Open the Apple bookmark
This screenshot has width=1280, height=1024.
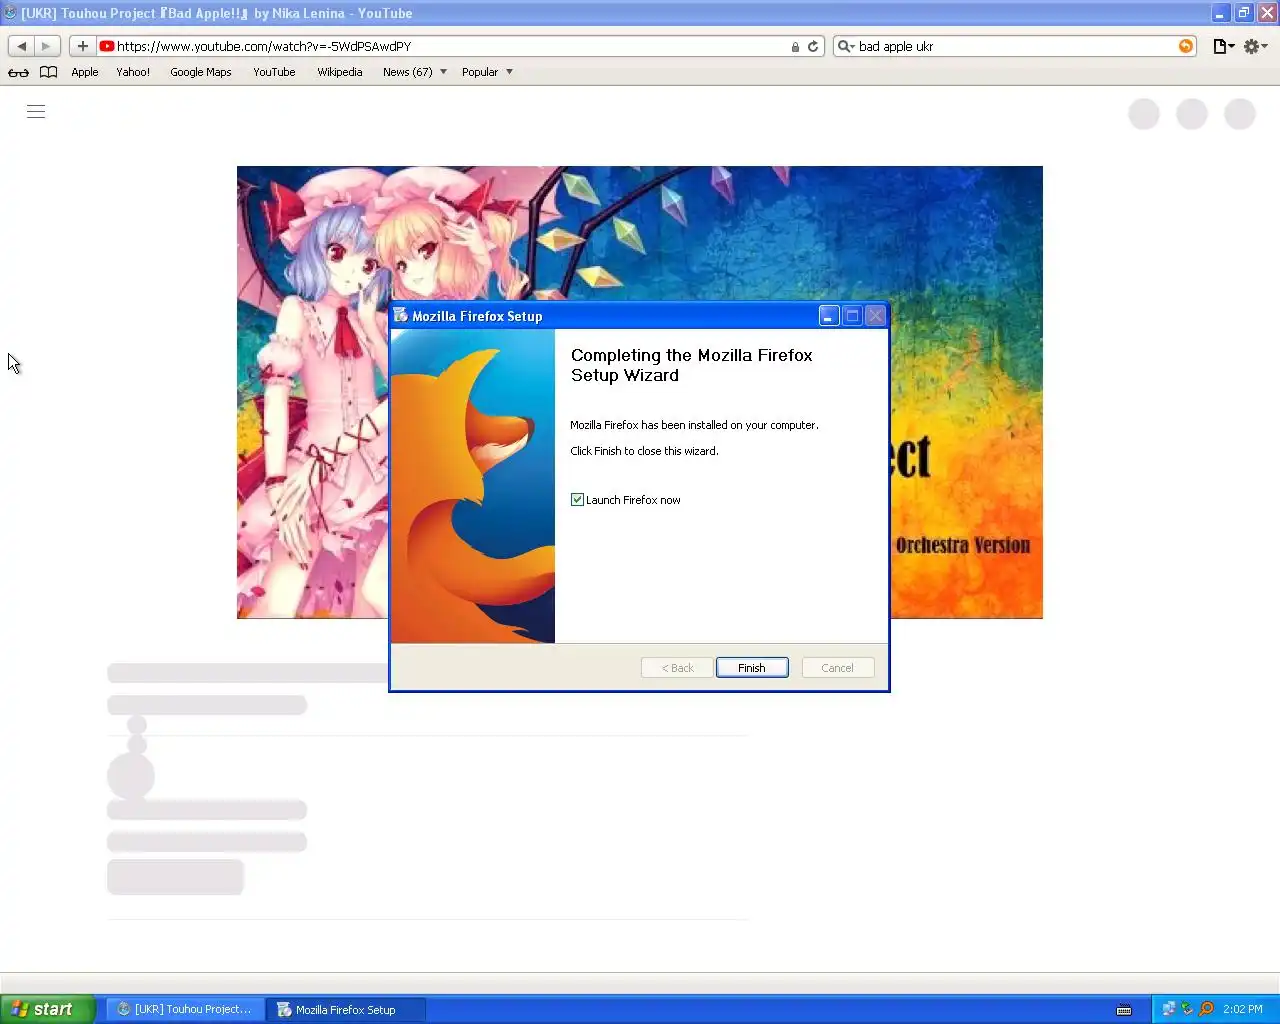coord(85,72)
